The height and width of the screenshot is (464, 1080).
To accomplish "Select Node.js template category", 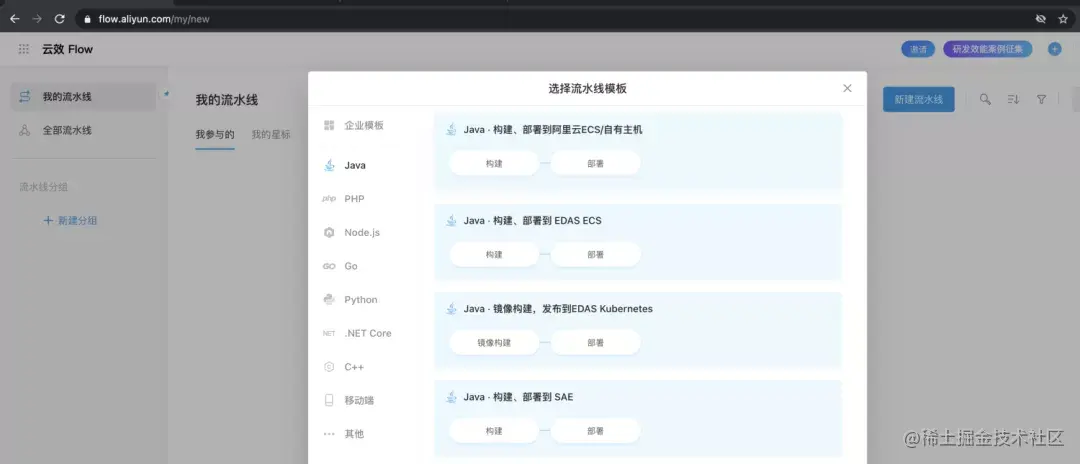I will pos(364,233).
